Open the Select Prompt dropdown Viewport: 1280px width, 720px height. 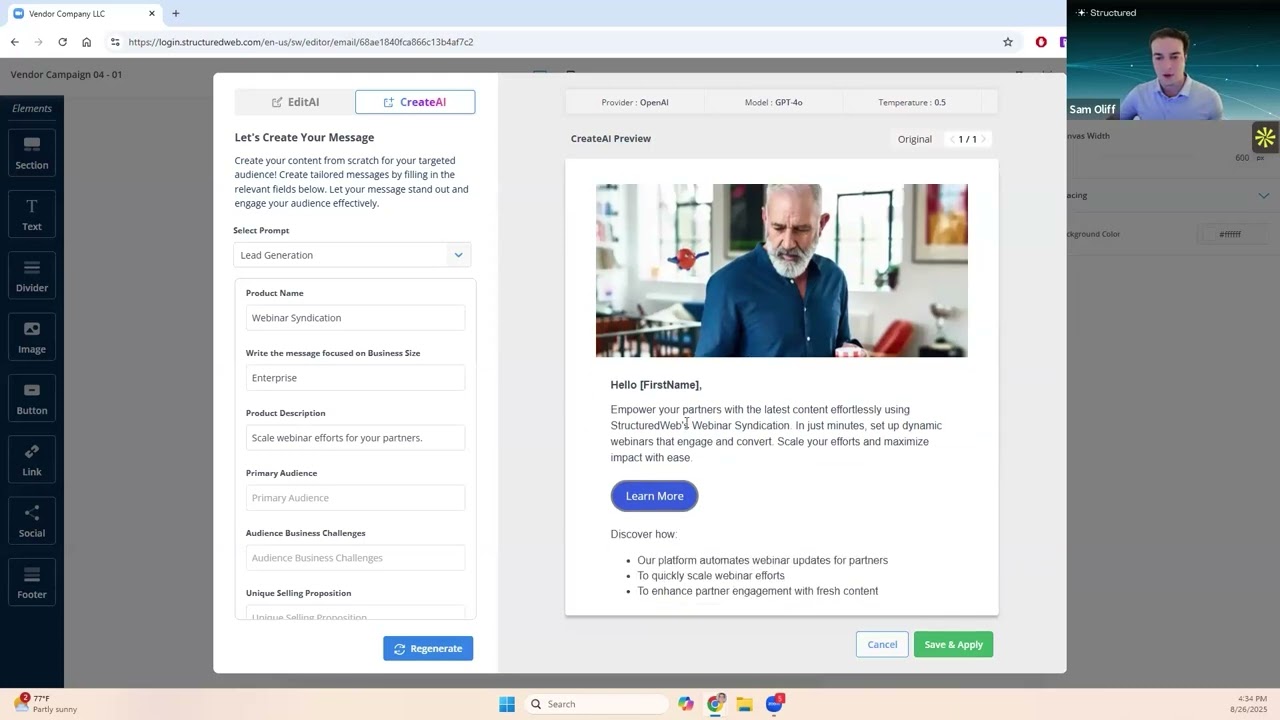[352, 255]
